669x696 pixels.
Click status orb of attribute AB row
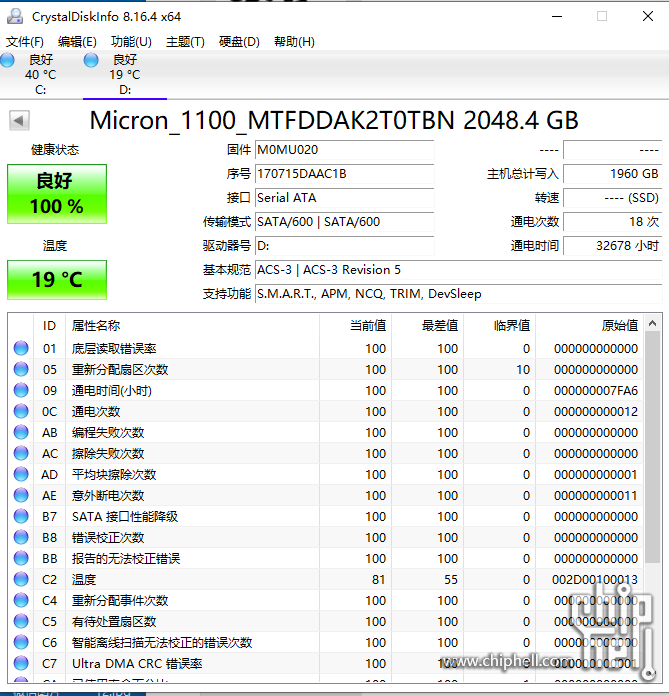(x=21, y=432)
